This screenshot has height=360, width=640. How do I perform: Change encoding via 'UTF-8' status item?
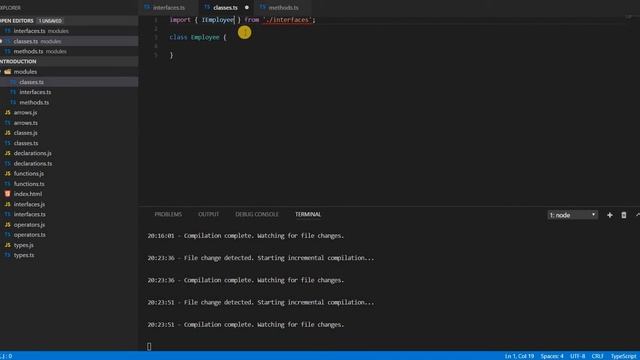578,356
